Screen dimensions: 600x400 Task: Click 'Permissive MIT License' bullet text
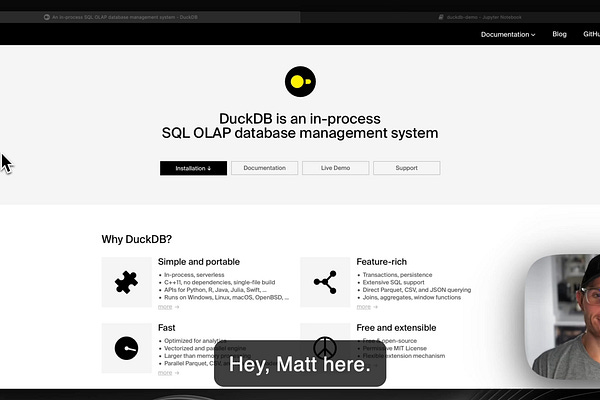pos(395,348)
